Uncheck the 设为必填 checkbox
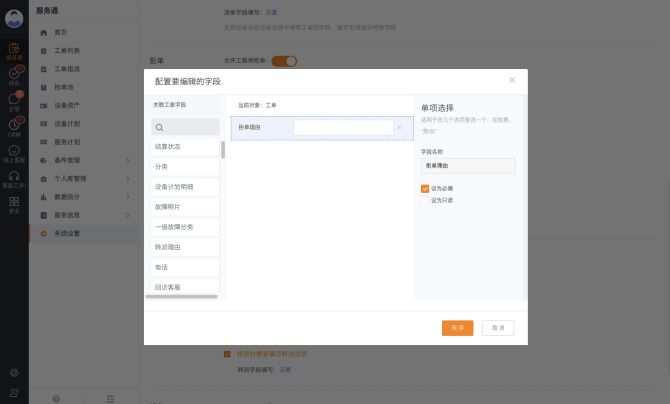This screenshot has height=404, width=670. pos(425,188)
